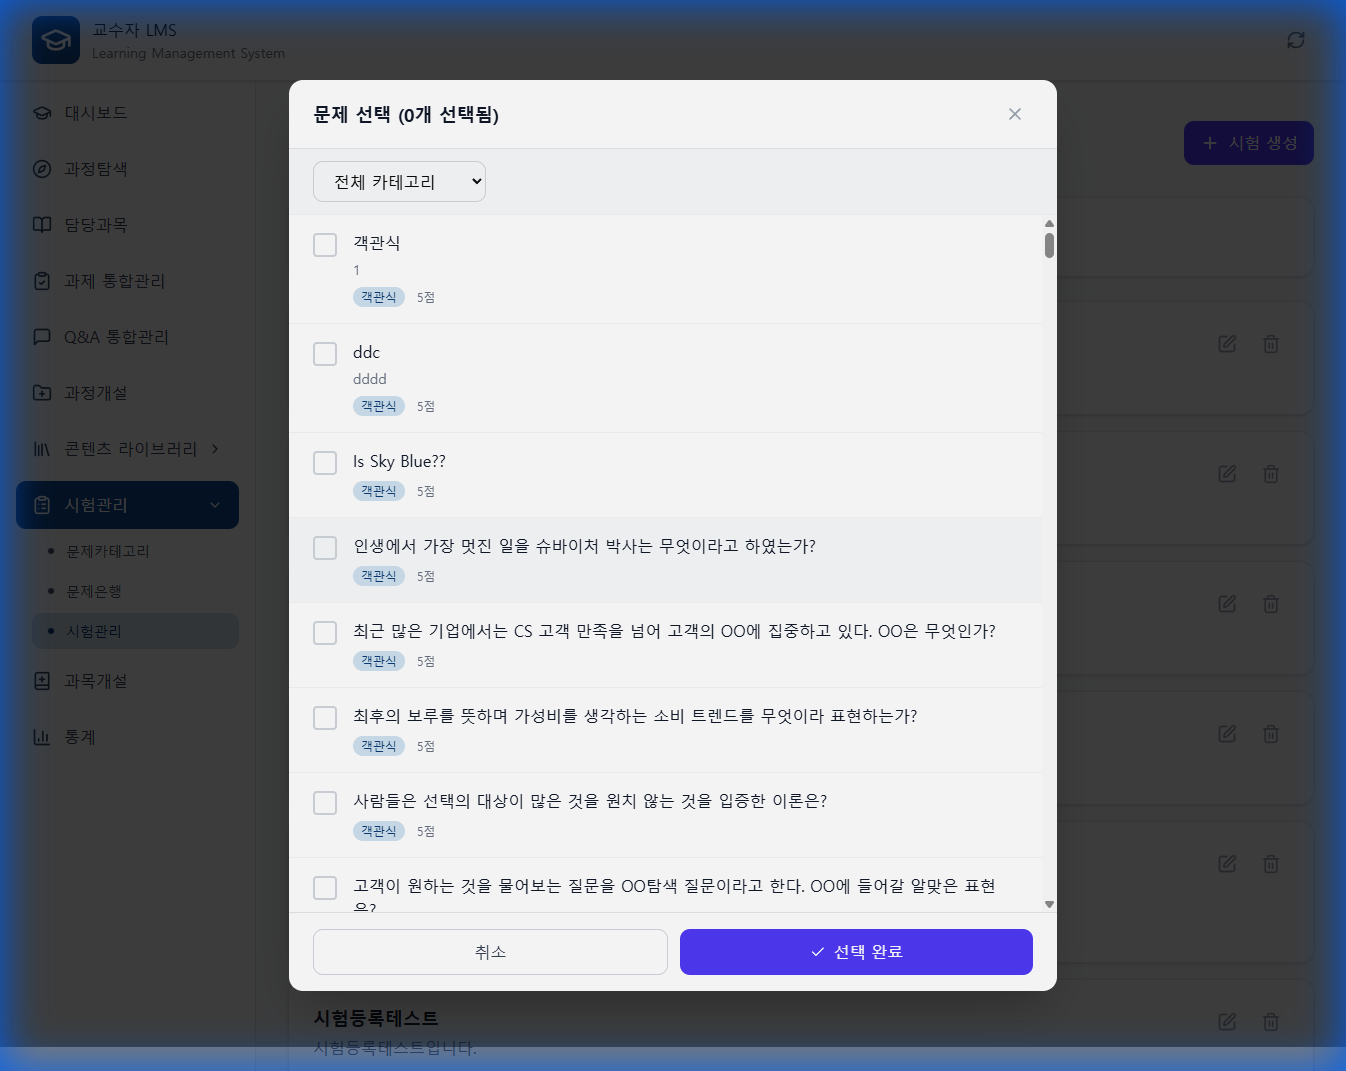Select the 과목개설 sidebar icon

click(41, 681)
